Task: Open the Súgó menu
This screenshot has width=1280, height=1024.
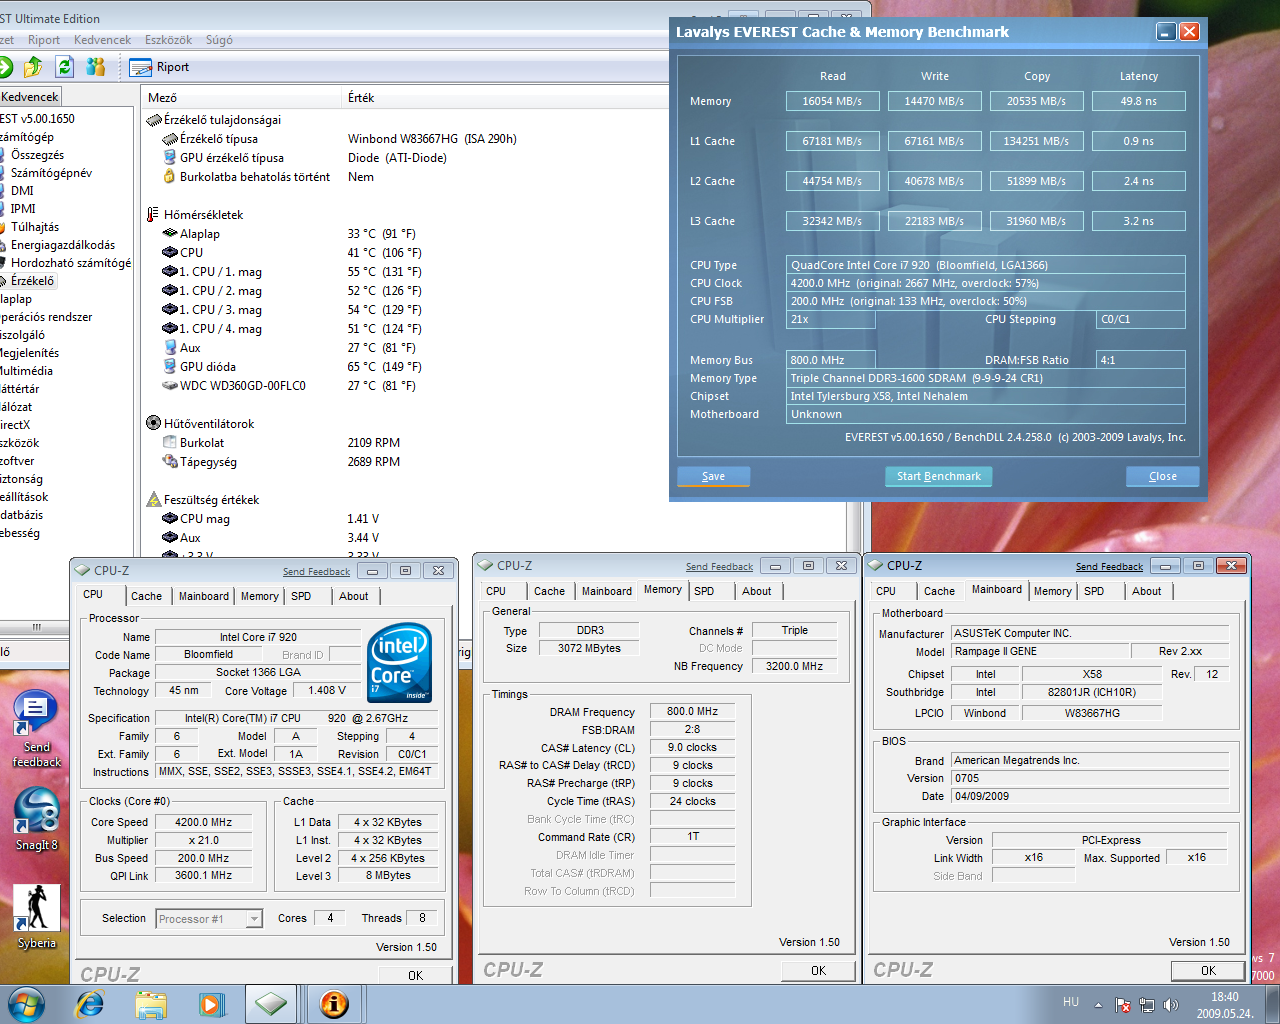Action: (x=219, y=40)
